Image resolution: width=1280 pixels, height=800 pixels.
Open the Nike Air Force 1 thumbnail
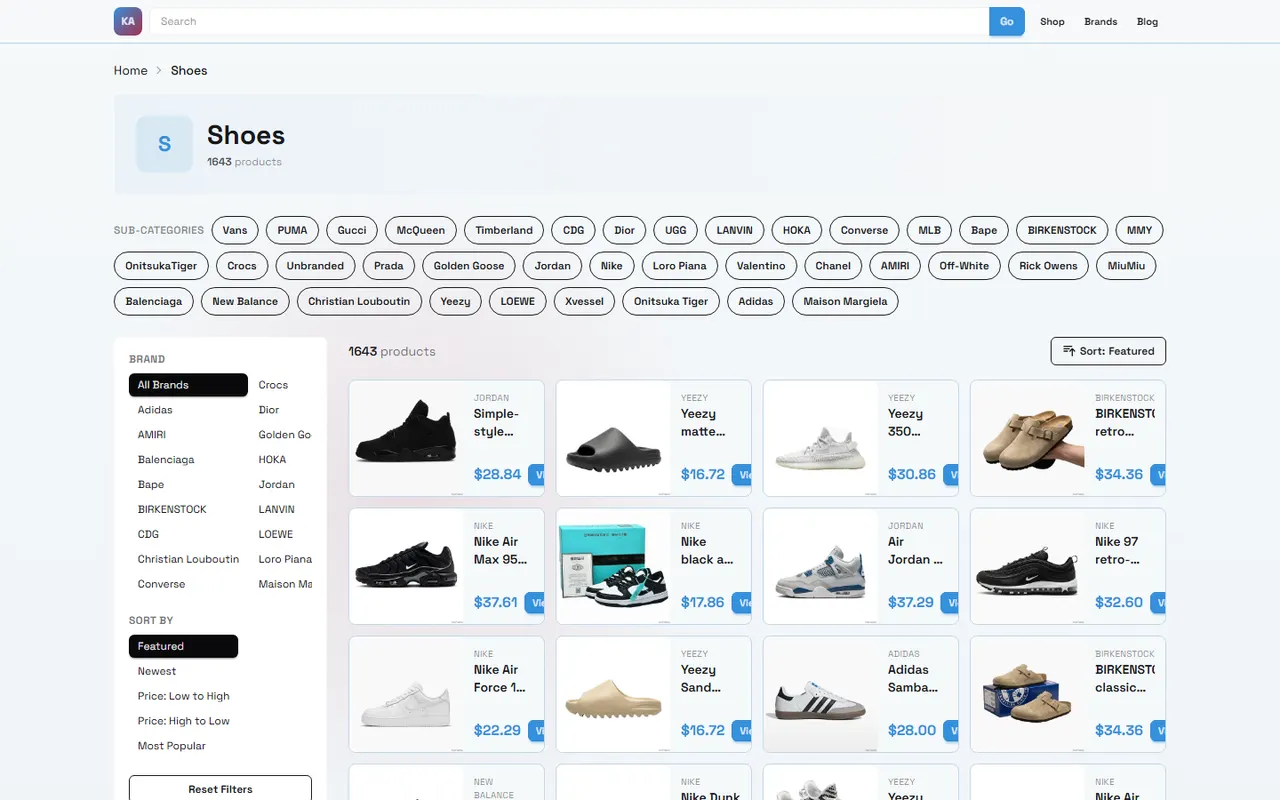[406, 694]
